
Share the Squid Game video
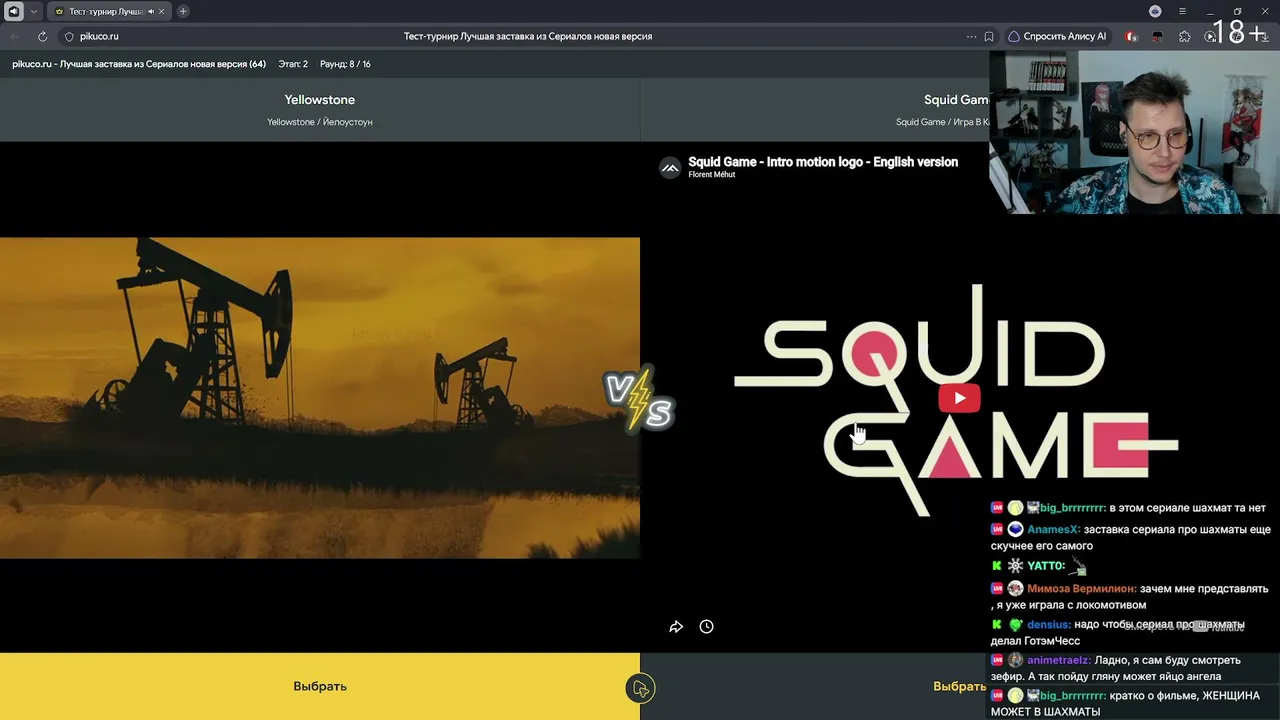[x=676, y=627]
